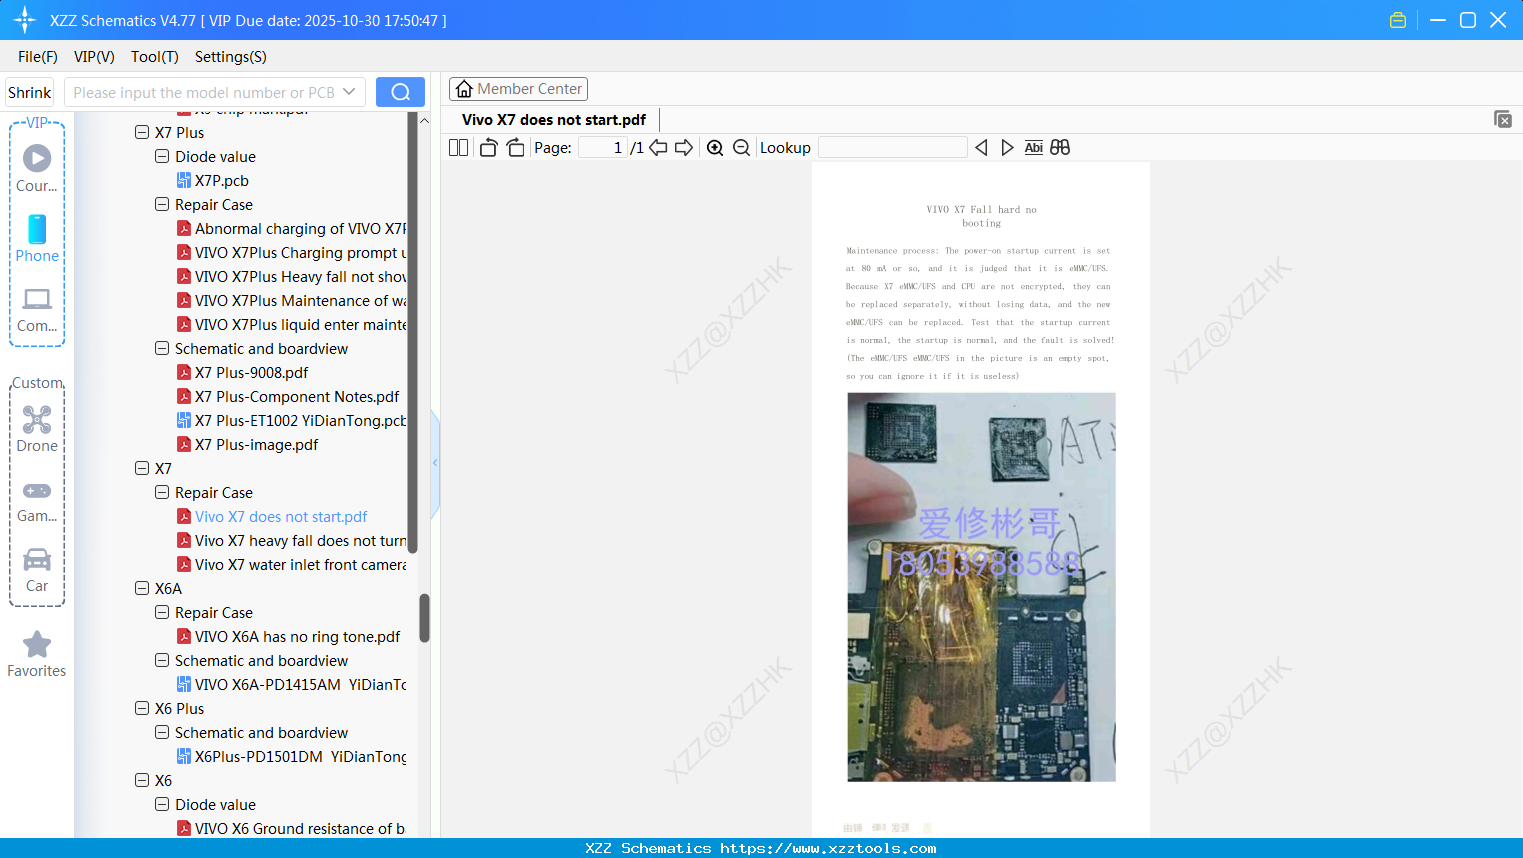Open VIVO X6A has no ring tone.pdf

[298, 637]
